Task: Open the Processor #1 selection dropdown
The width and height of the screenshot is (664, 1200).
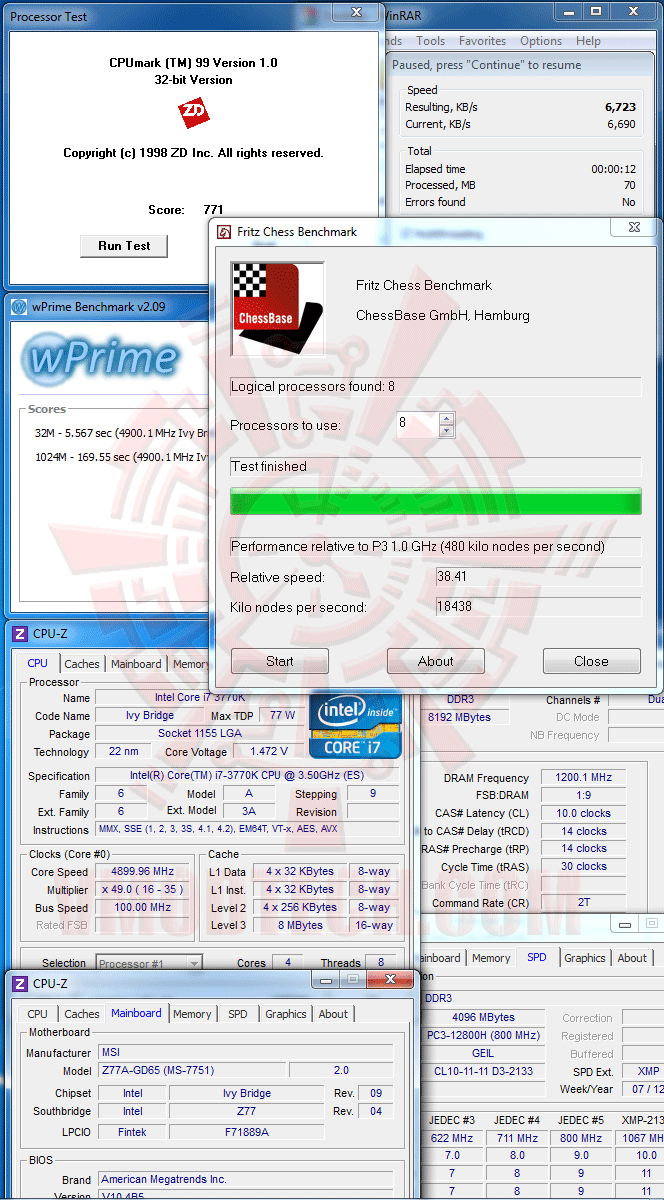Action: [149, 963]
